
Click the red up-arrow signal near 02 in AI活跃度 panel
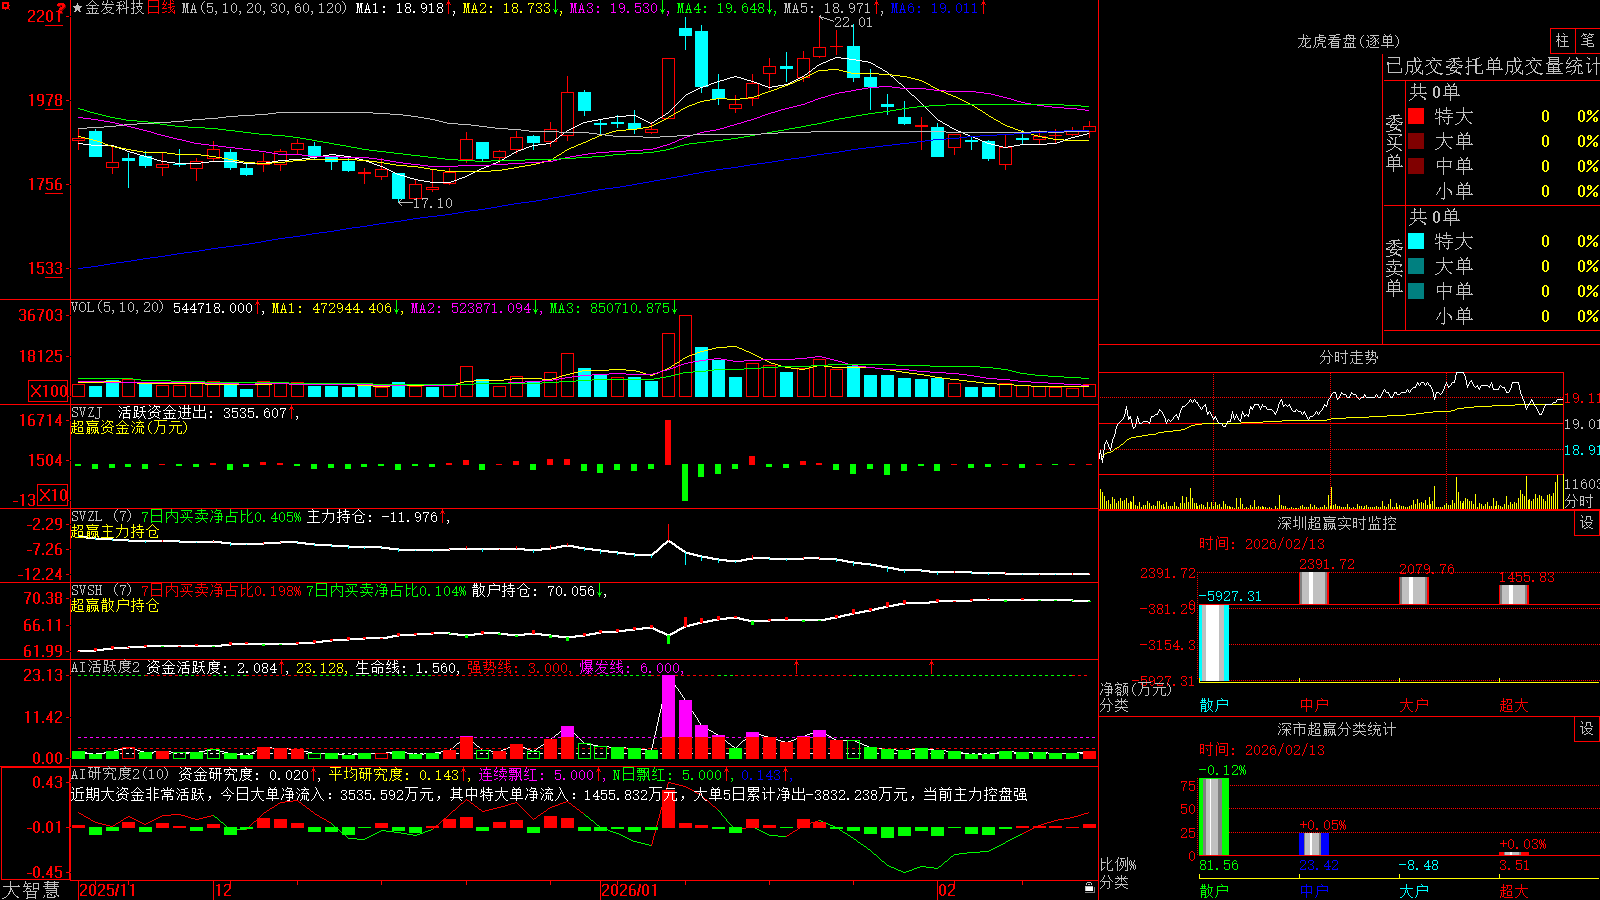[x=931, y=665]
